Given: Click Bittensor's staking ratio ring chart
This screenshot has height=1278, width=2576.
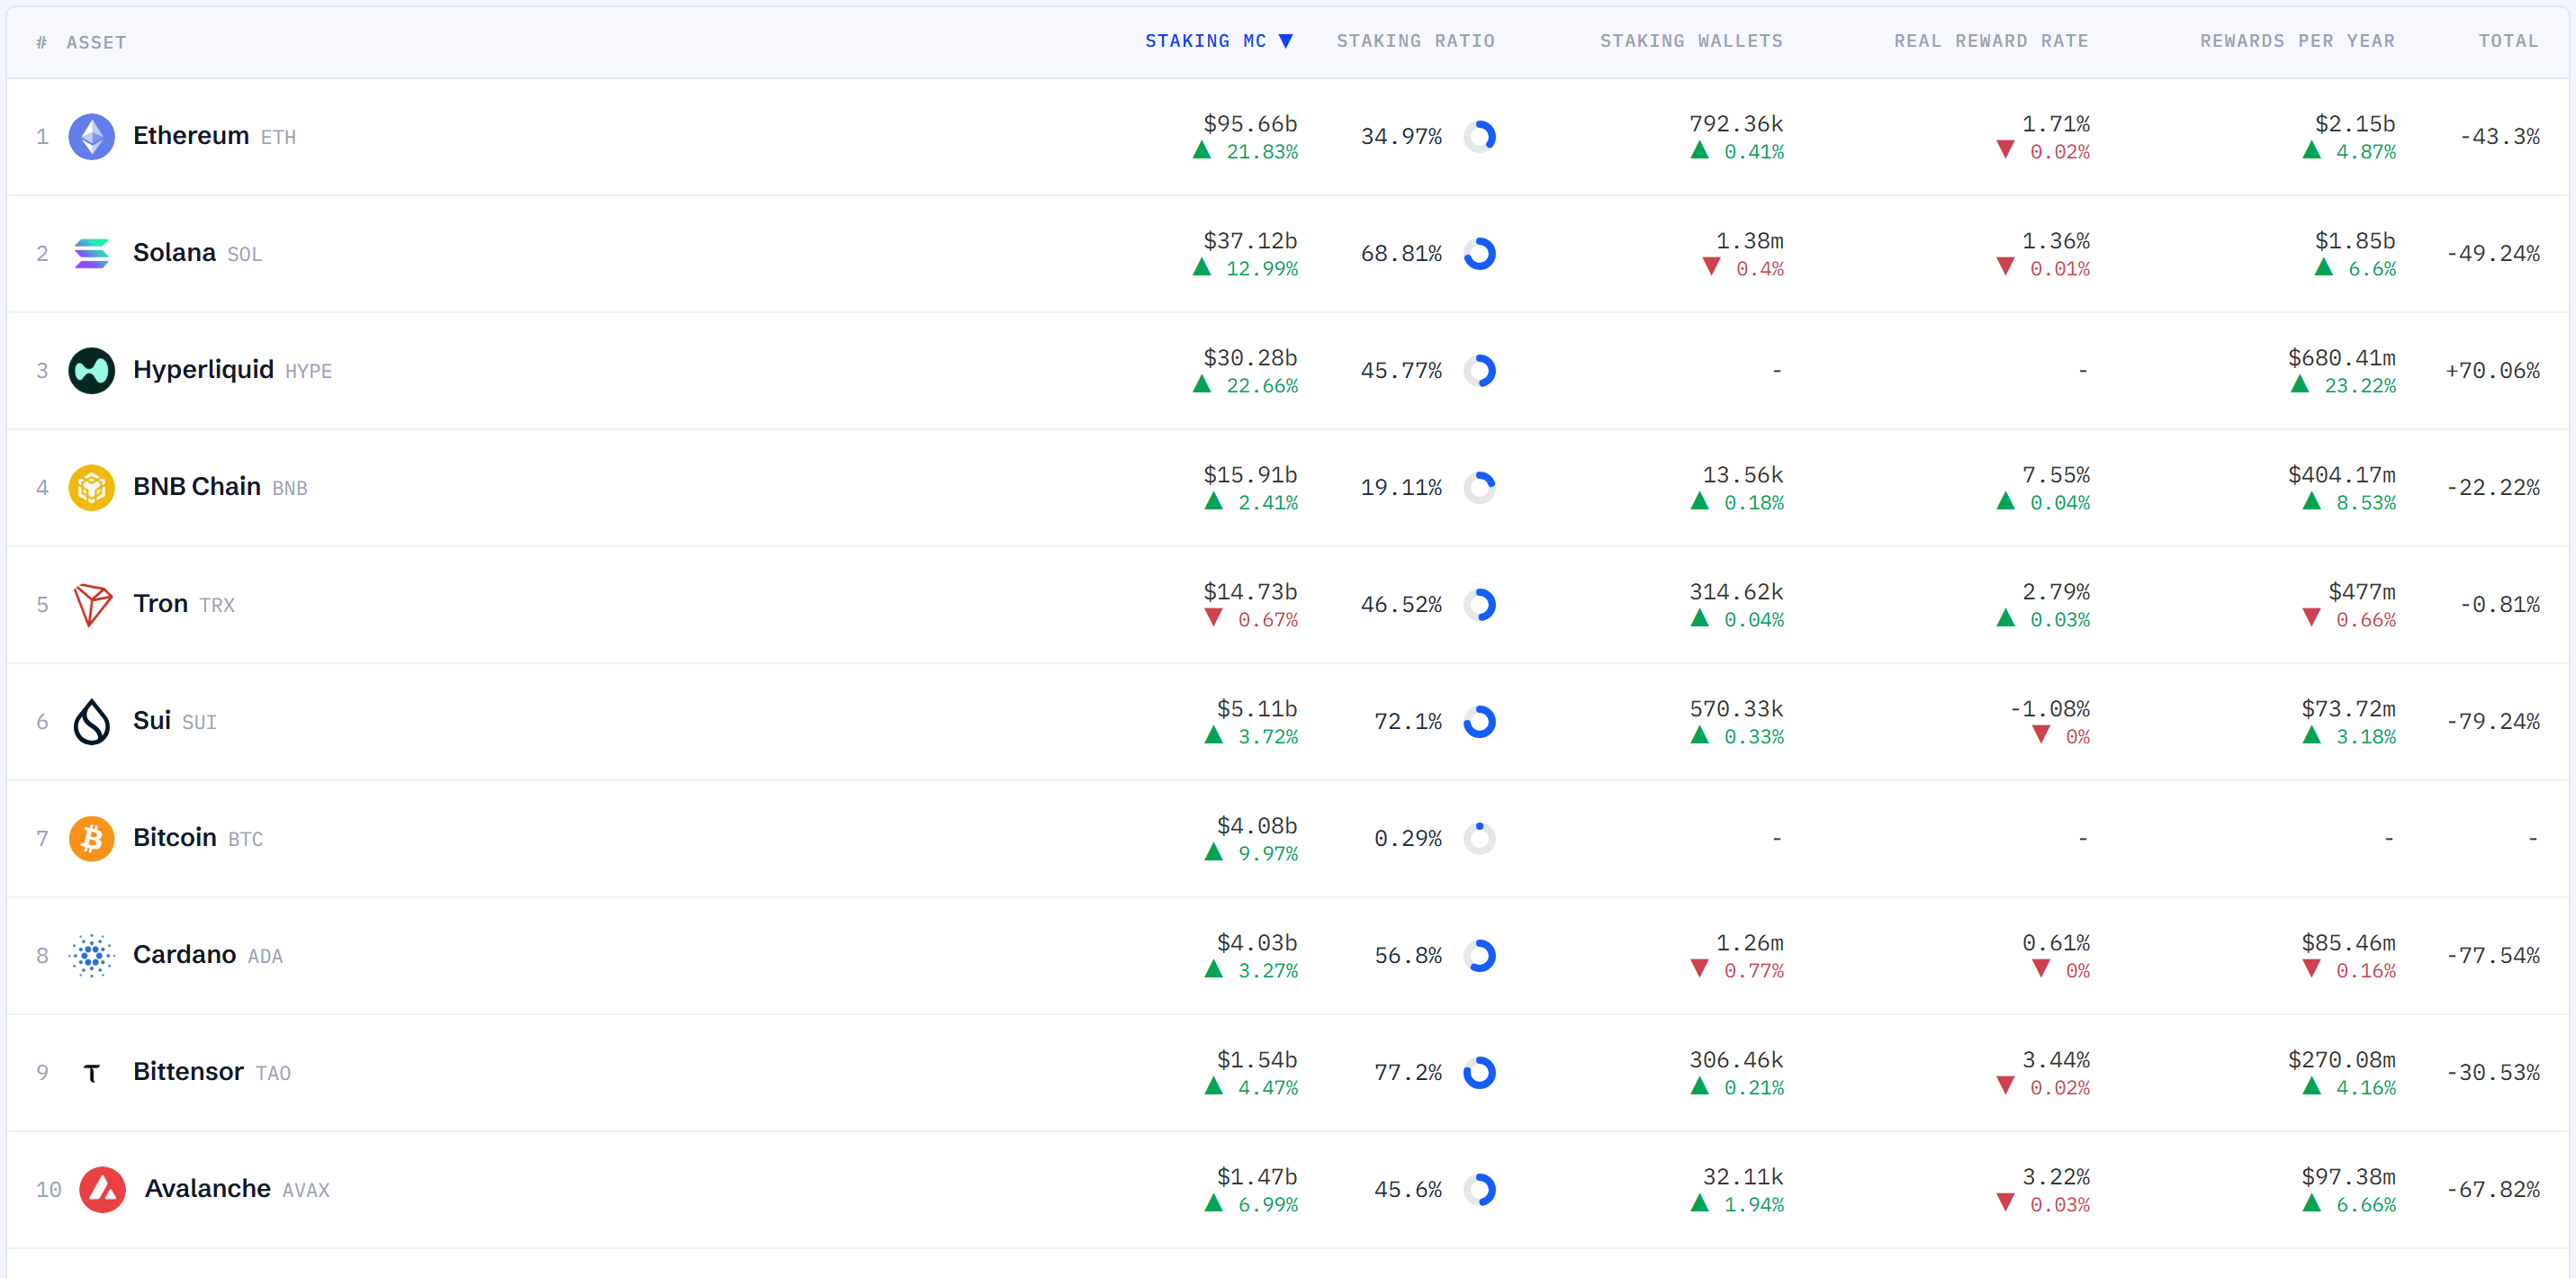Looking at the screenshot, I should (1479, 1073).
